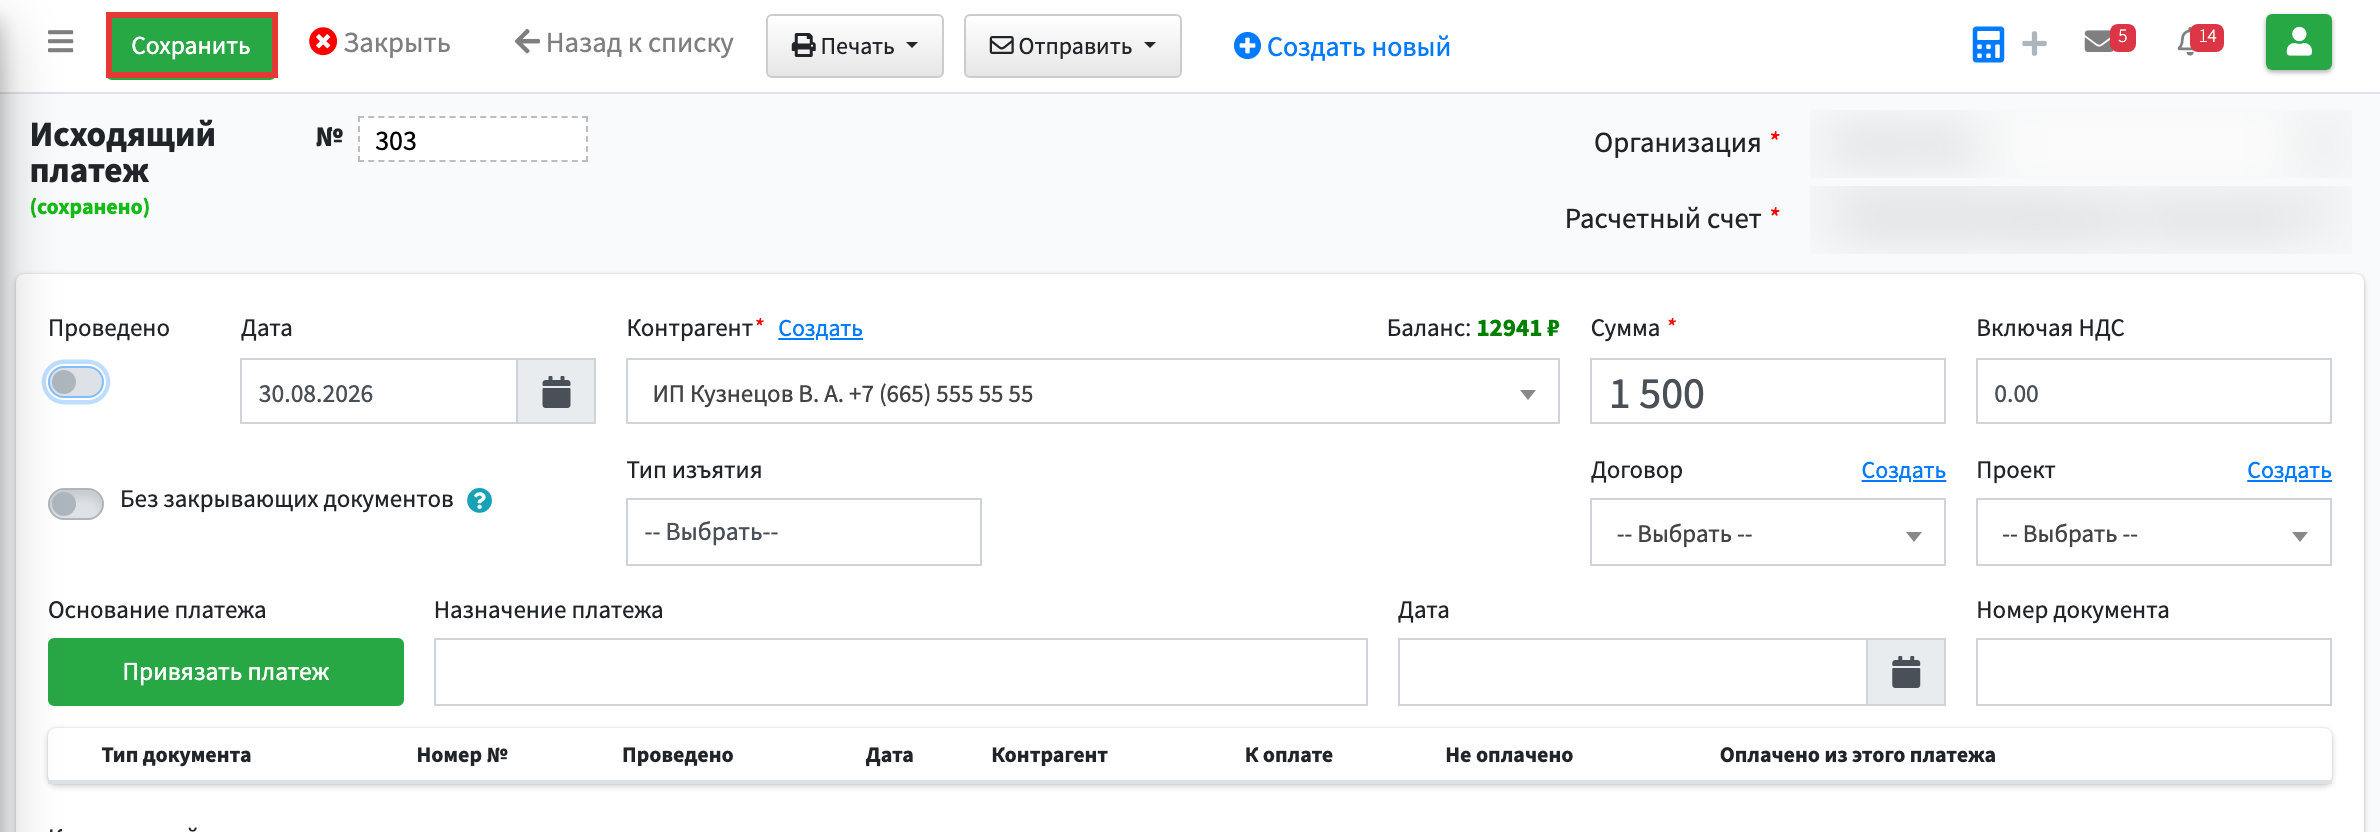Image resolution: width=2380 pixels, height=832 pixels.
Task: Click Создать link next to Контрагент
Action: pyautogui.click(x=820, y=328)
